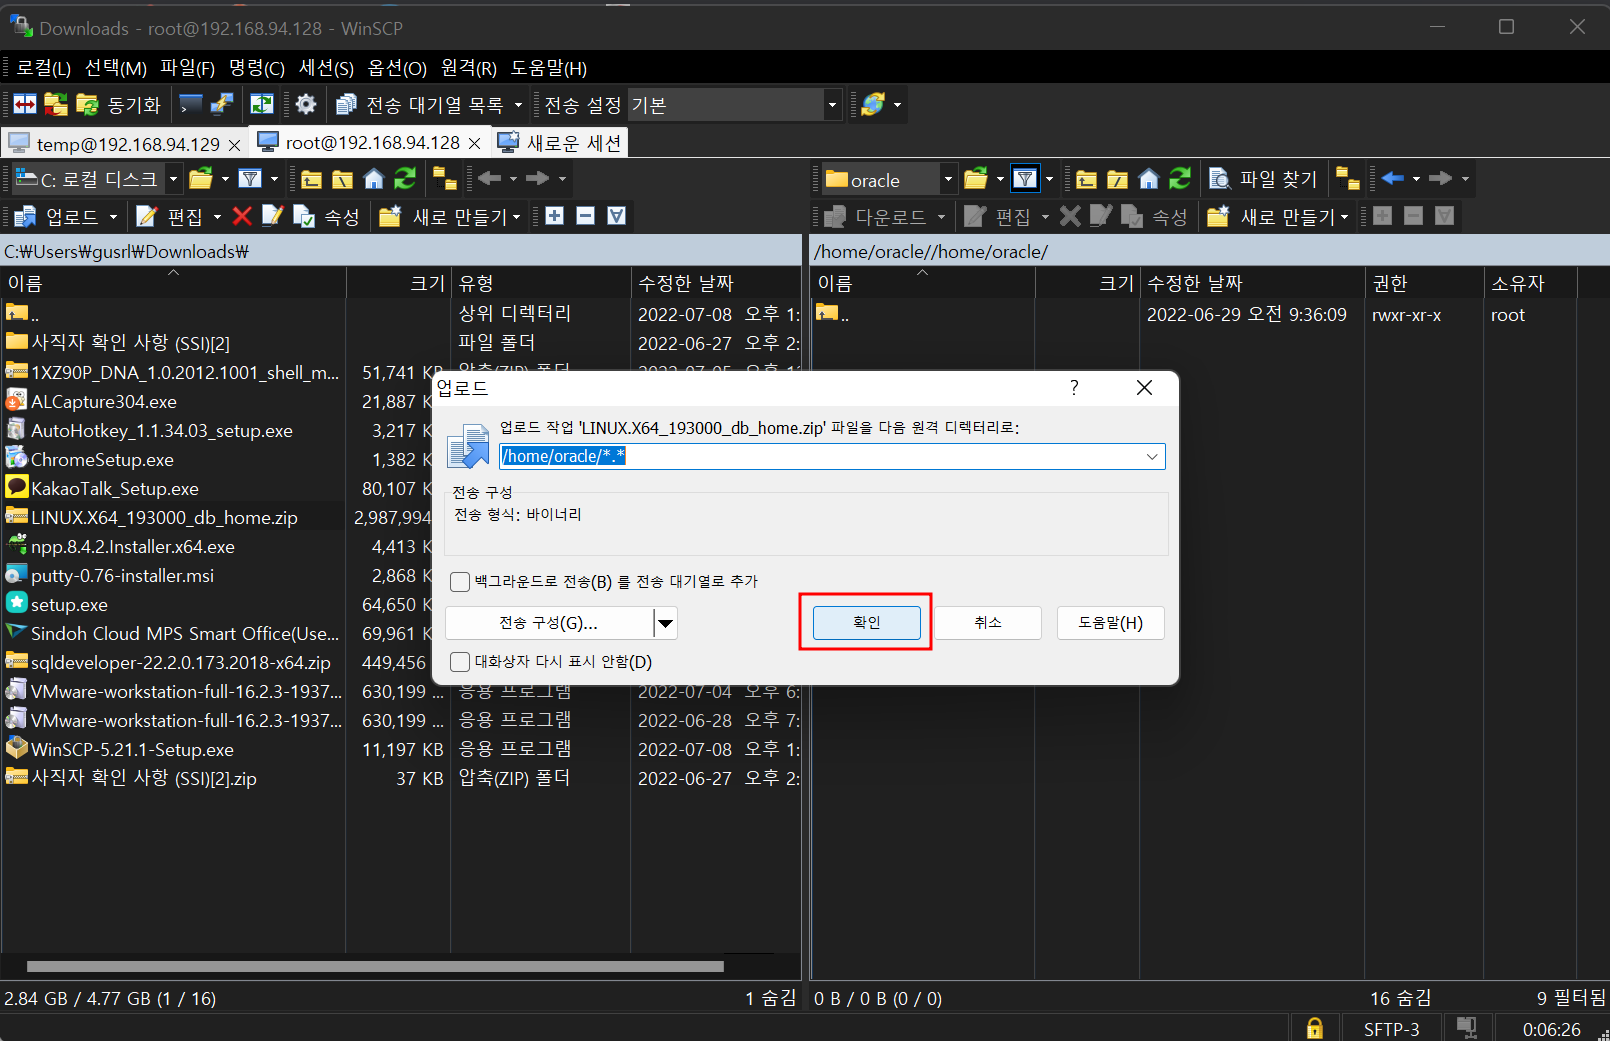Viewport: 1610px width, 1041px height.
Task: Go to local root directory icon
Action: 343,179
